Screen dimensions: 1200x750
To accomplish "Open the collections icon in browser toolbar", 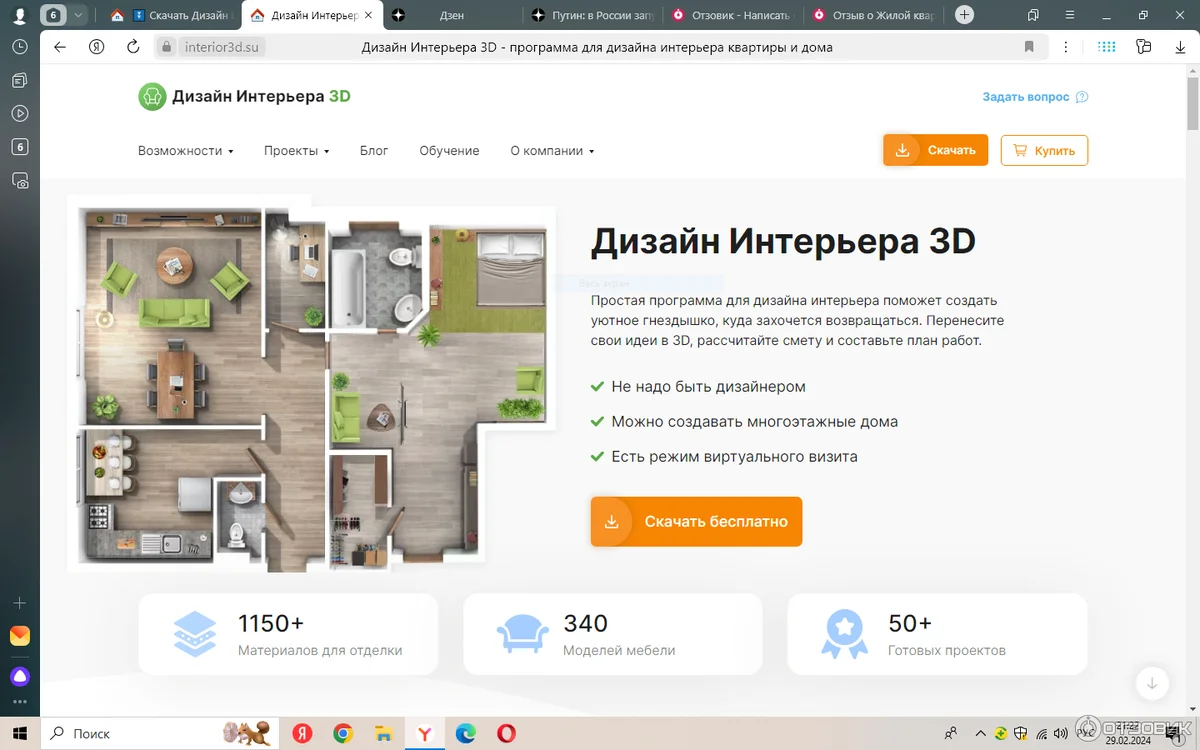I will (1144, 47).
